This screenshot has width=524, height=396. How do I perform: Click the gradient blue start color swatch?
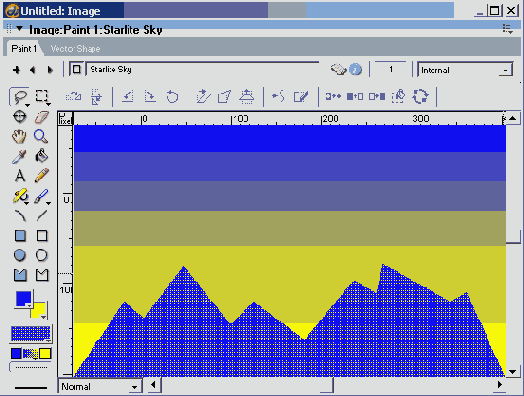[16, 354]
